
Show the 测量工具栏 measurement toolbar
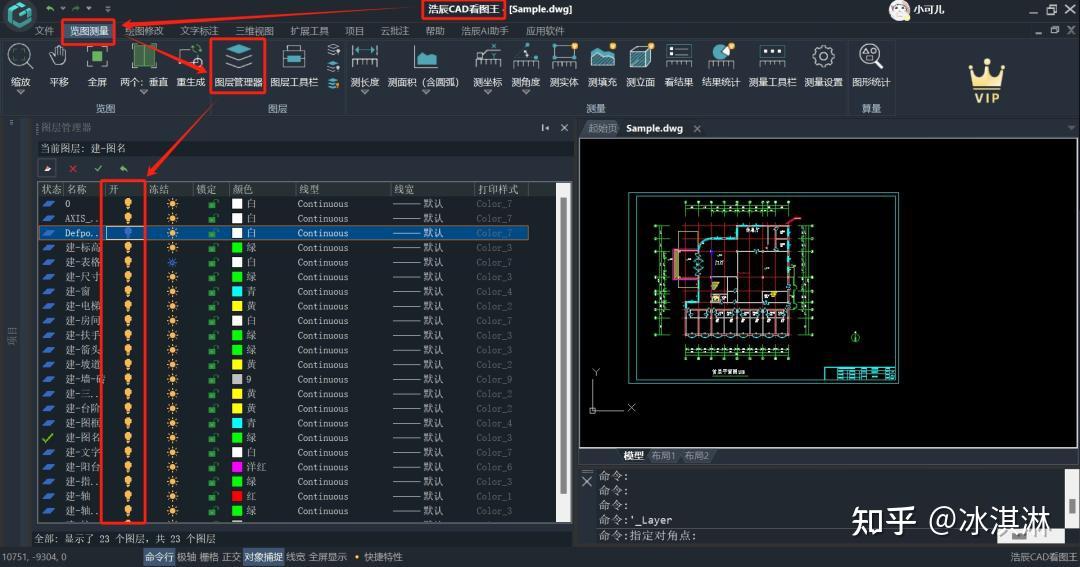coord(772,57)
